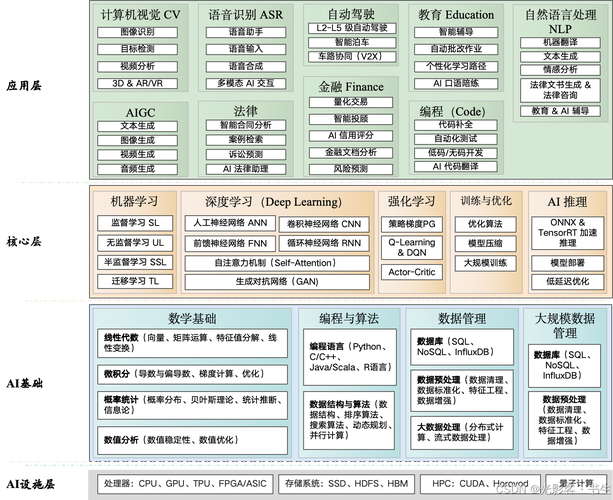Select the 个性化学习路径 box

456,66
